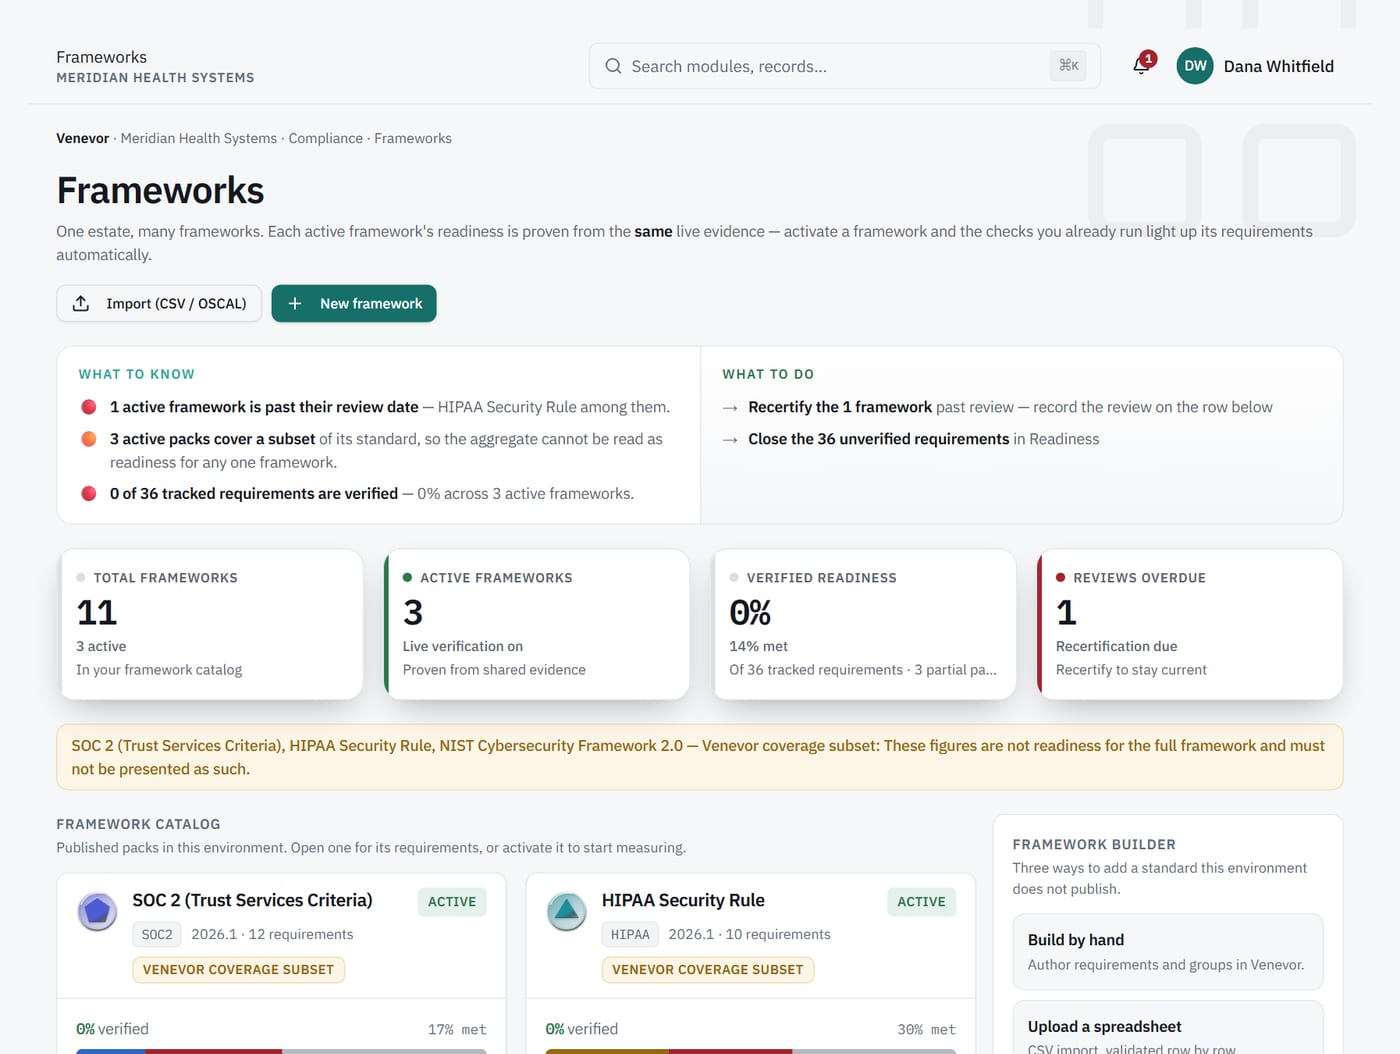
Task: Open the notifications bell
Action: point(1141,66)
